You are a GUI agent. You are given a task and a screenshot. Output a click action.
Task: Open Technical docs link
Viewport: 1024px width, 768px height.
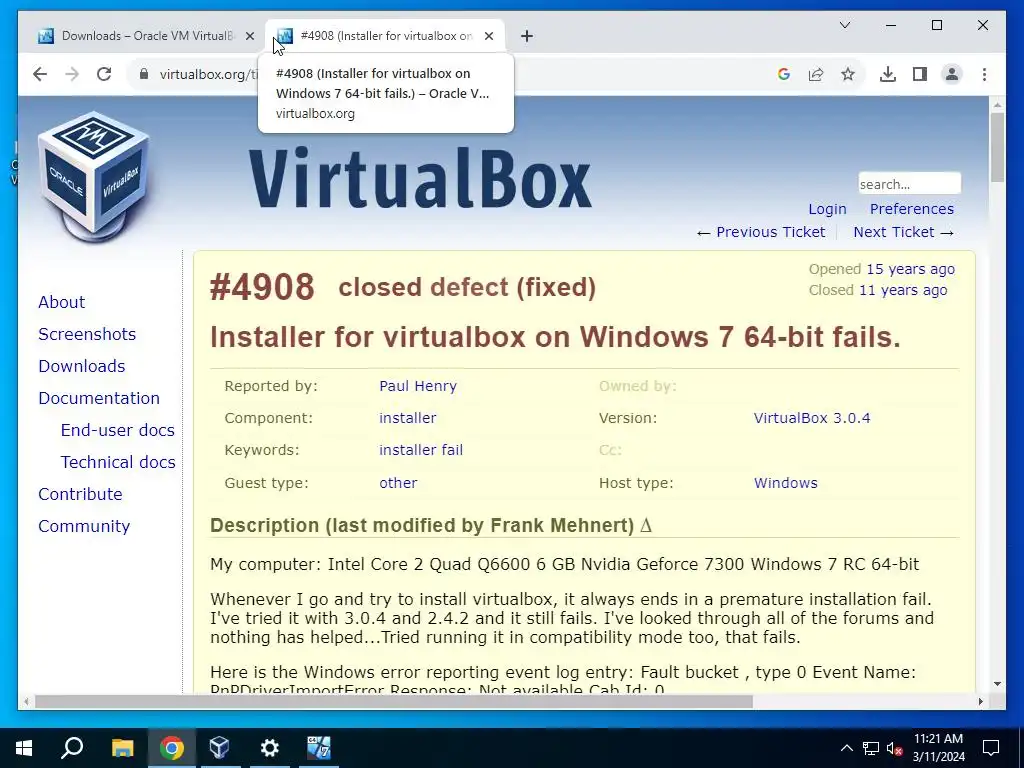118,462
